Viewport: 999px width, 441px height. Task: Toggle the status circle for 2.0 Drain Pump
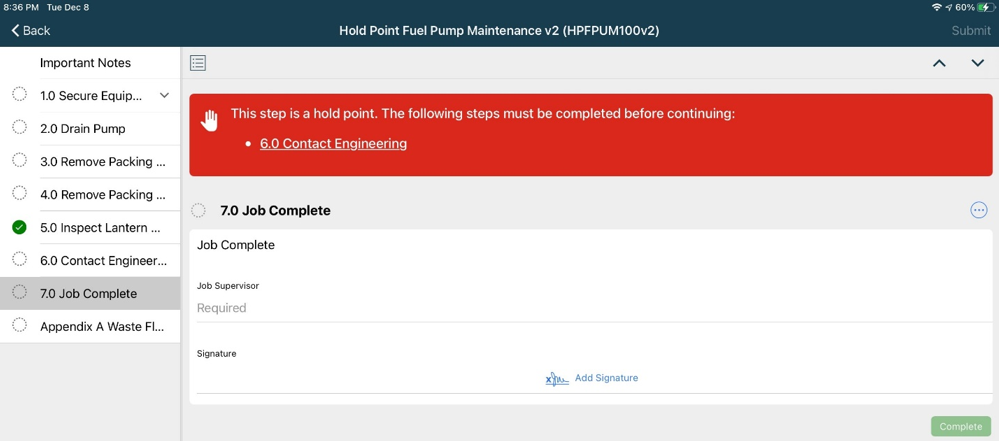20,128
